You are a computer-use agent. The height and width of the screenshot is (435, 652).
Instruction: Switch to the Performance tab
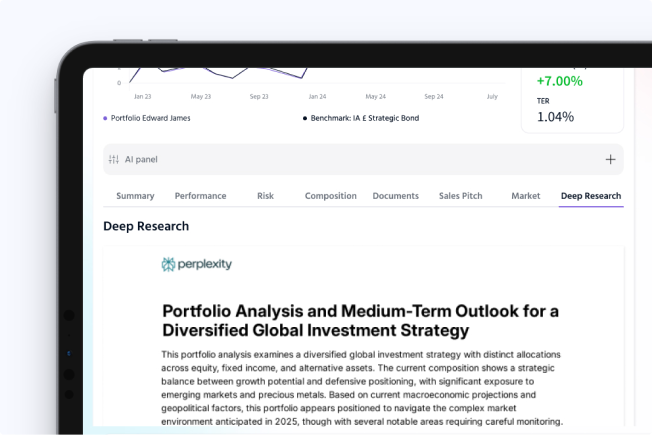(x=200, y=196)
